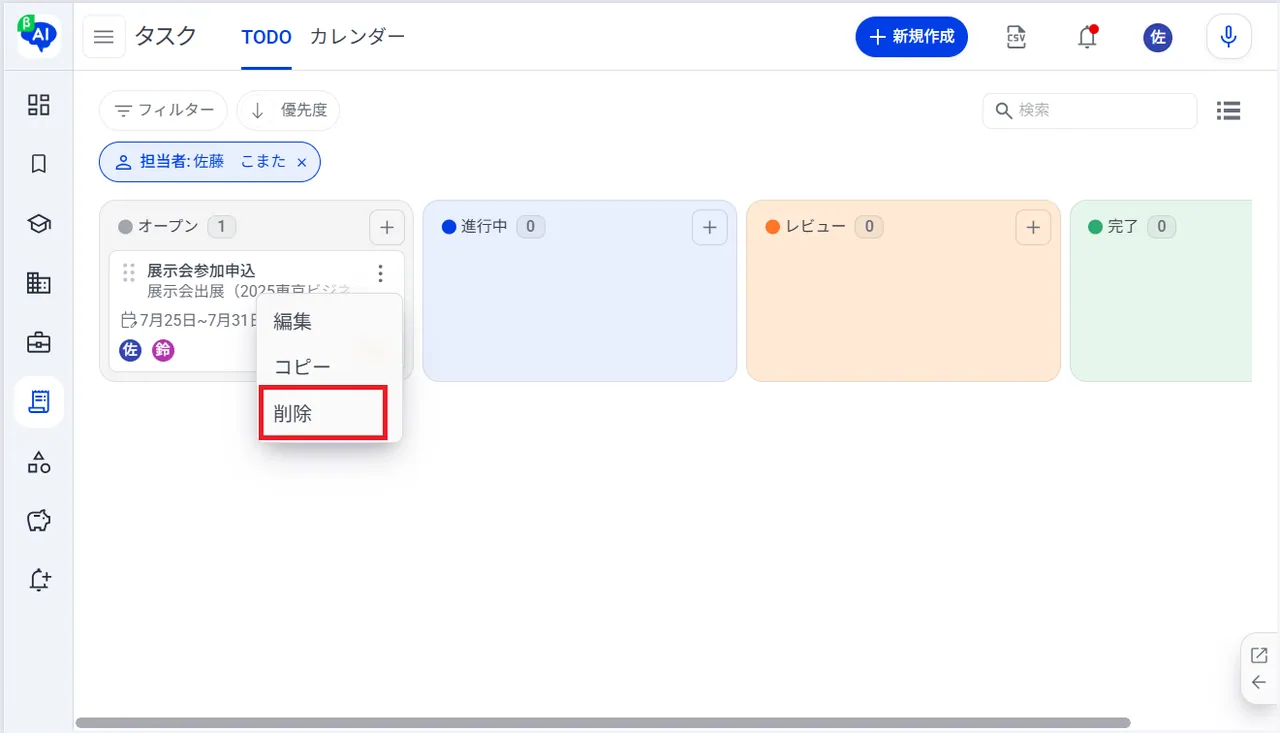Screen dimensions: 1280x733
Task: Open the dashboard grid icon in sidebar
Action: point(39,105)
